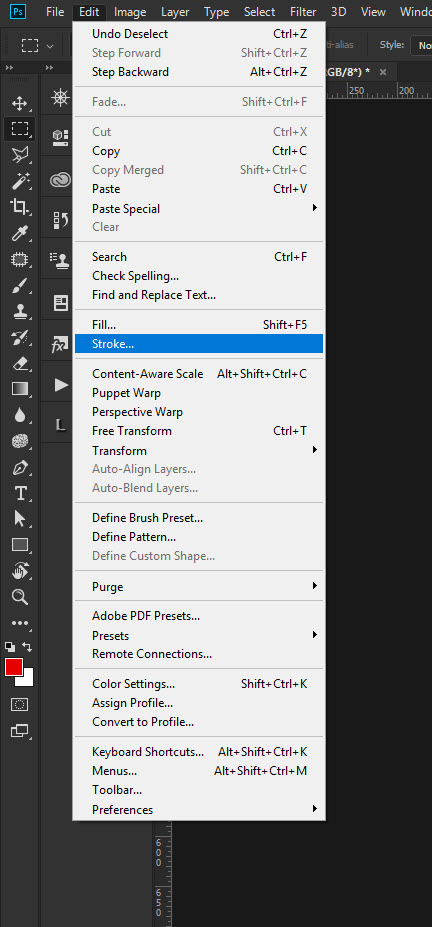Open the Layer menu
The image size is (432, 927).
[x=175, y=12]
